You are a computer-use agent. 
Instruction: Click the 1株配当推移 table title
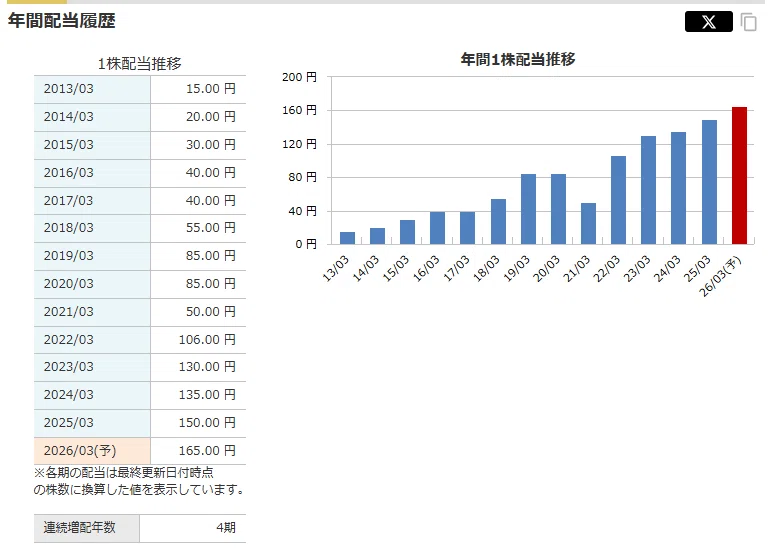[140, 63]
